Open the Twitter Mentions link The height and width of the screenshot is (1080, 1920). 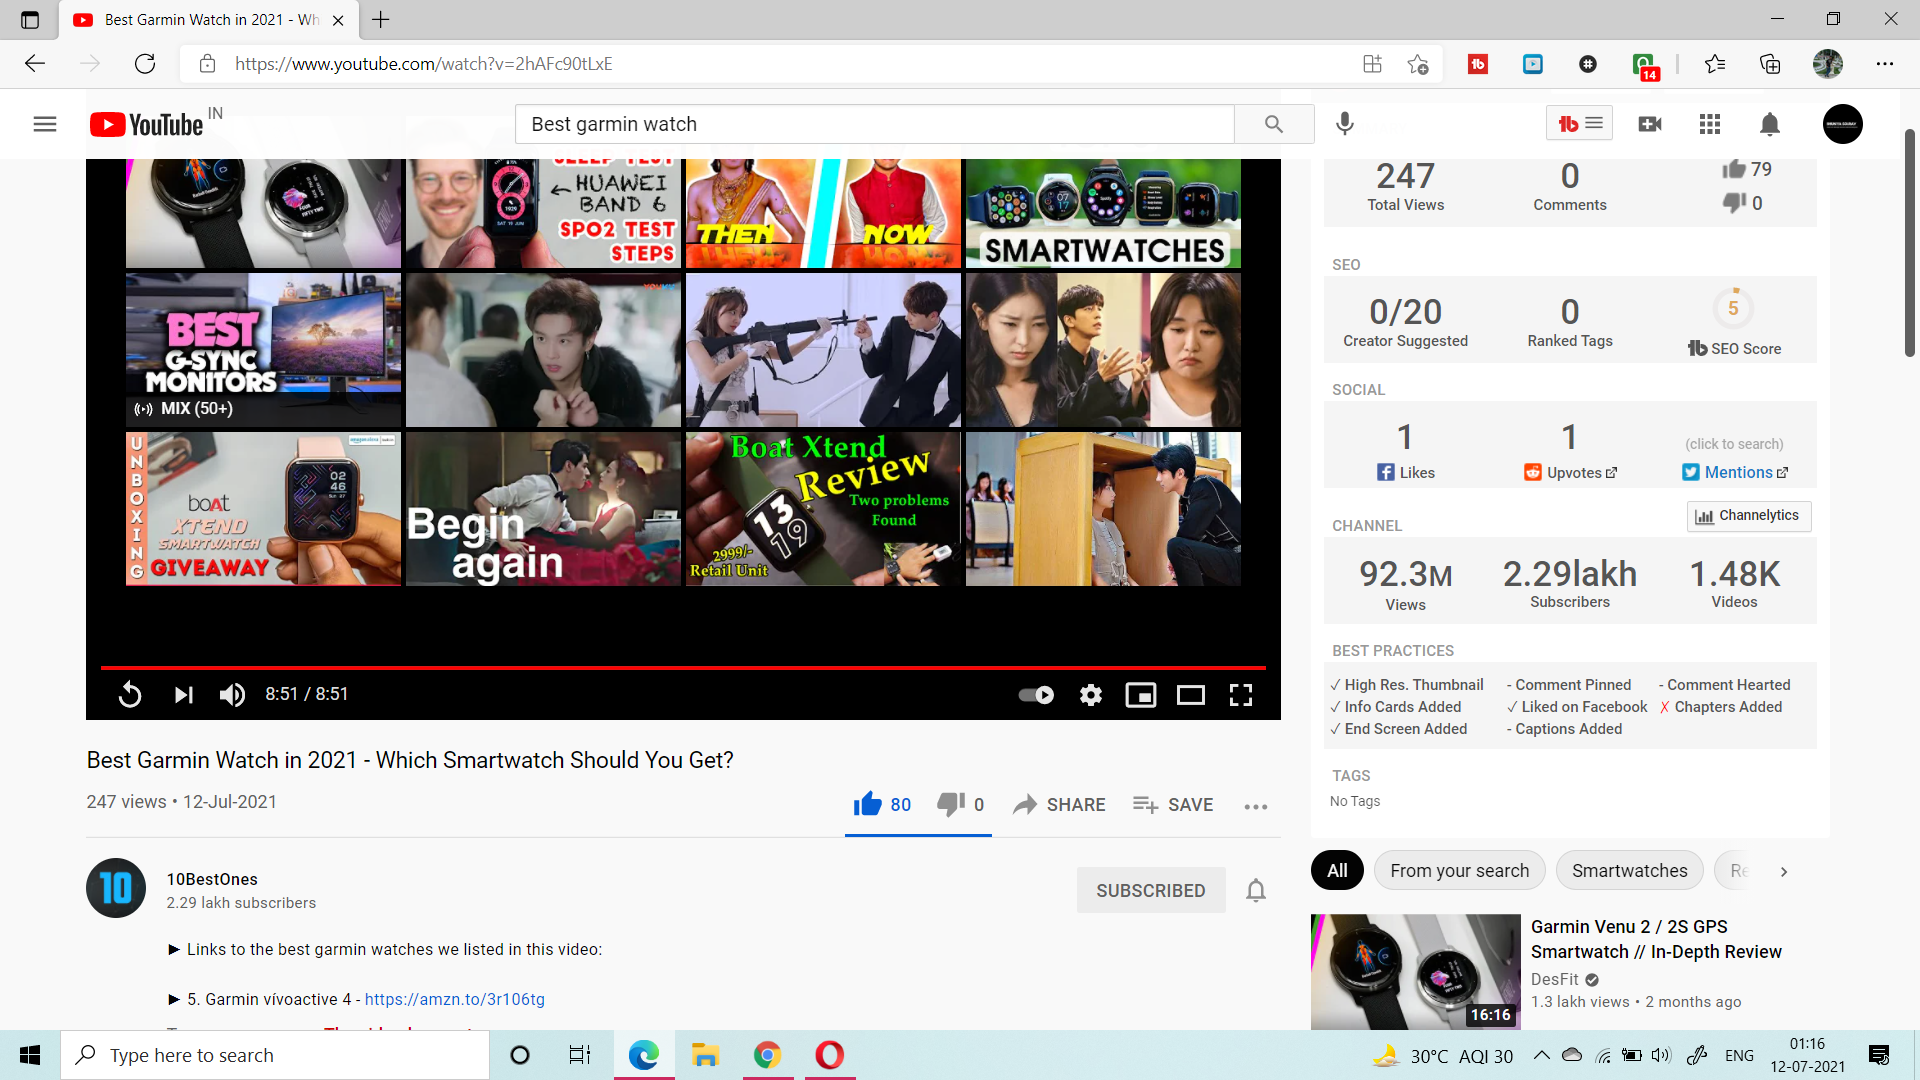[x=1735, y=473]
